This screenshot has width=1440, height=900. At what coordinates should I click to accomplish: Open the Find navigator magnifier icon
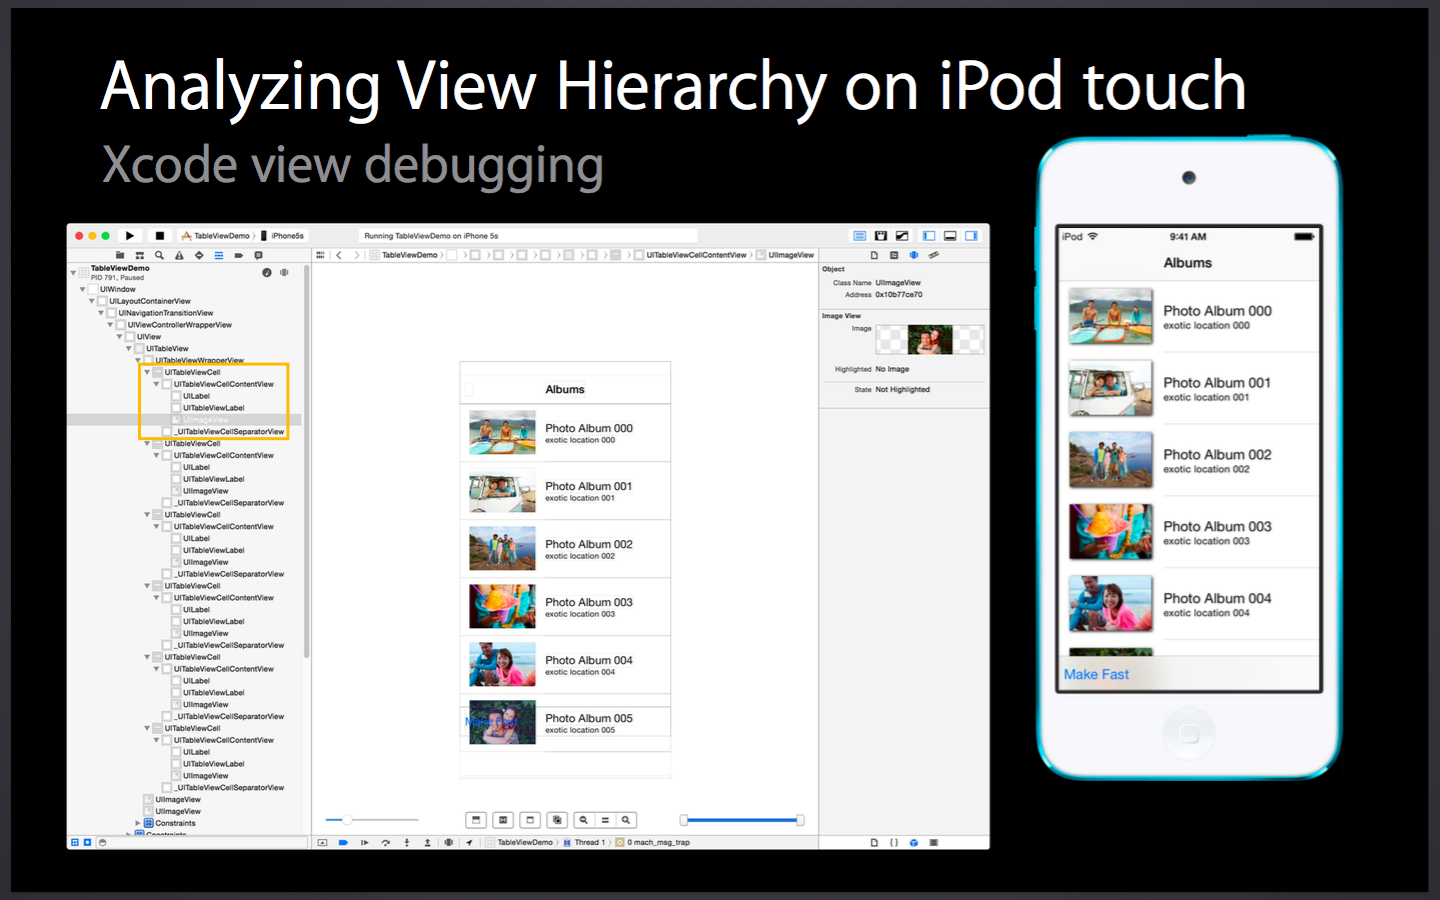pos(159,255)
